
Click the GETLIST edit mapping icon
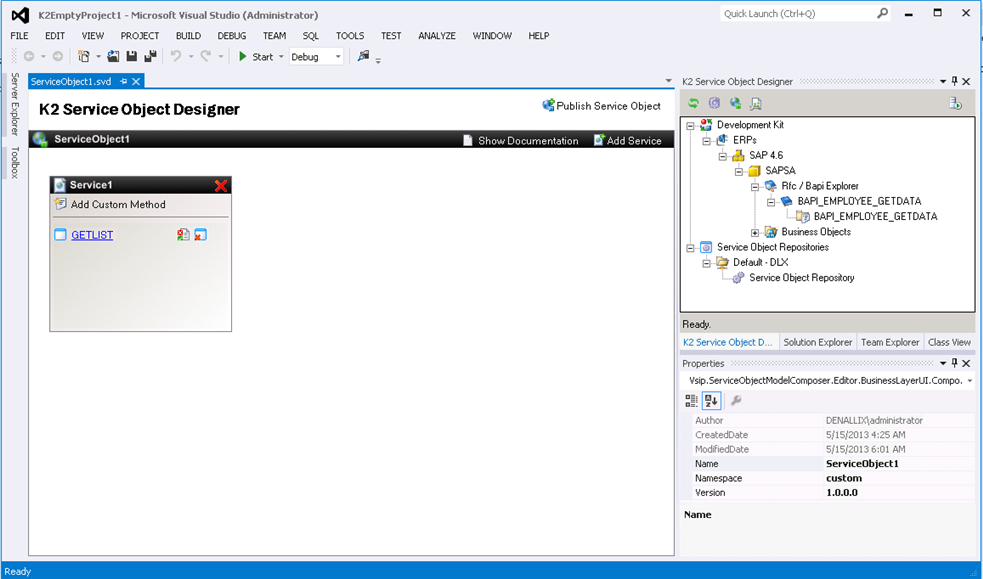pyautogui.click(x=183, y=235)
